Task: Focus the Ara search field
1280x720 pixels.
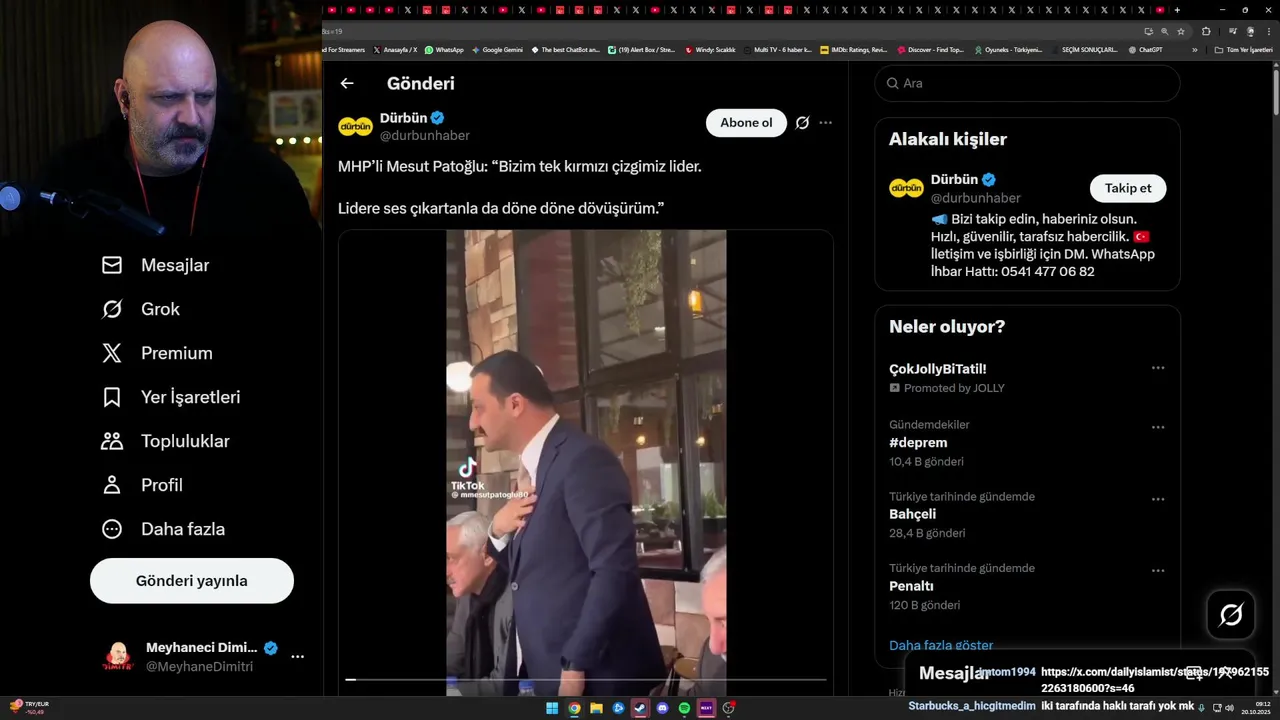Action: click(1027, 83)
